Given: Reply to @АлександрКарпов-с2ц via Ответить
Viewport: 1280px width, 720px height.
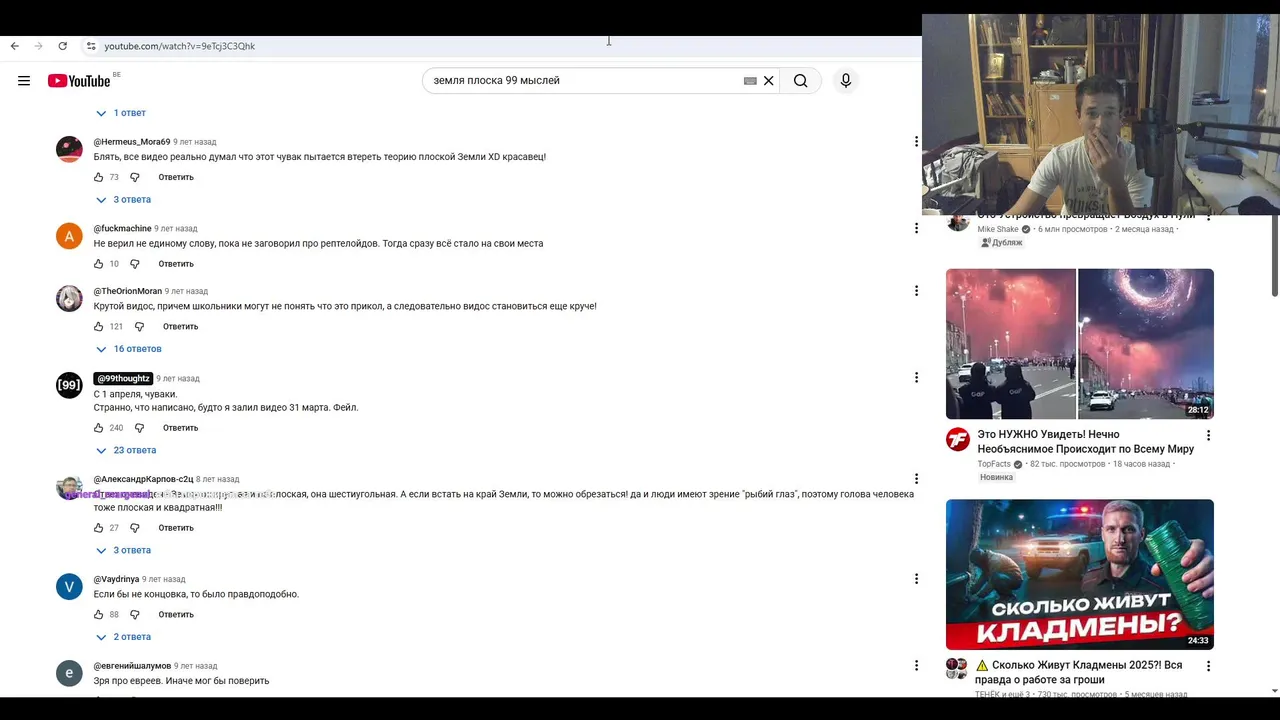Looking at the screenshot, I should 176,528.
